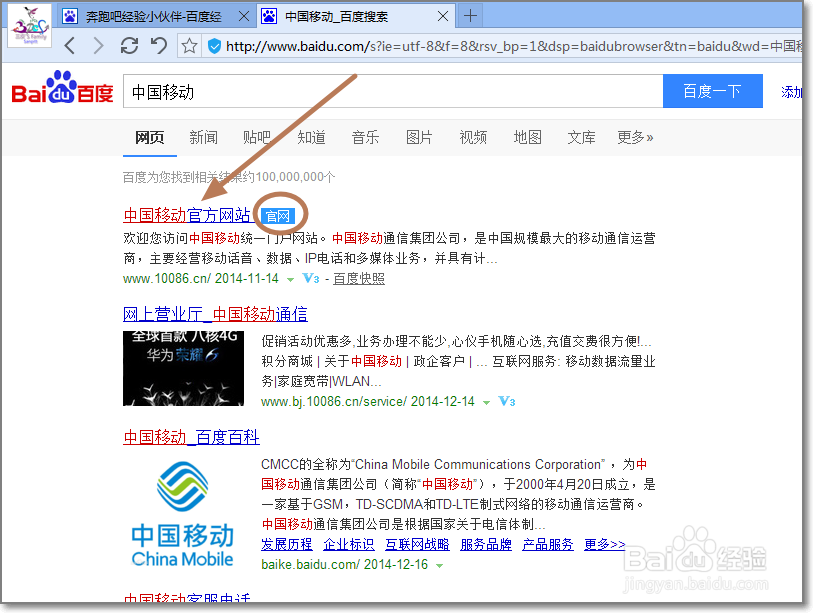813x613 pixels.
Task: Open the 贴吧 search category
Action: (257, 137)
